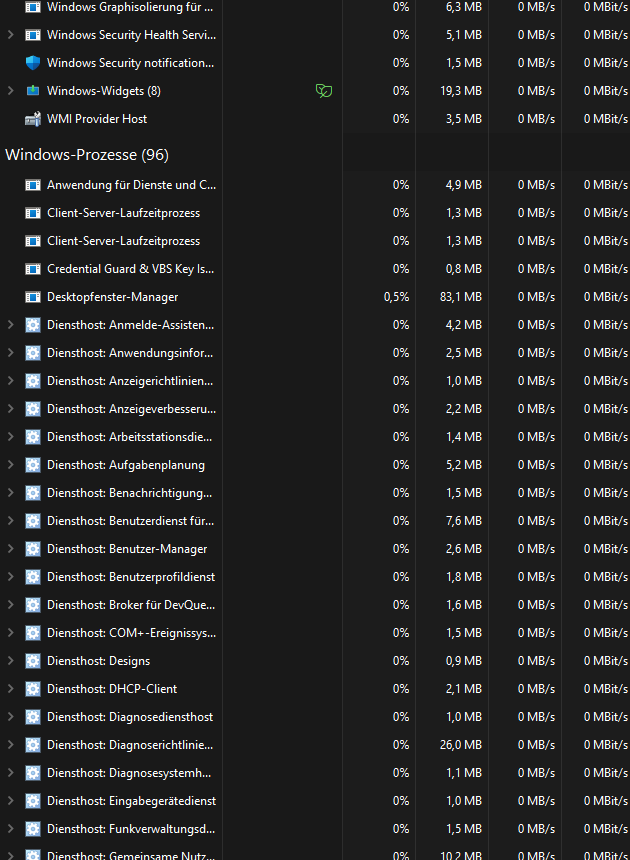This screenshot has height=860, width=630.
Task: Expand Diensthost: Benutzer-Manager entry
Action: [10, 548]
